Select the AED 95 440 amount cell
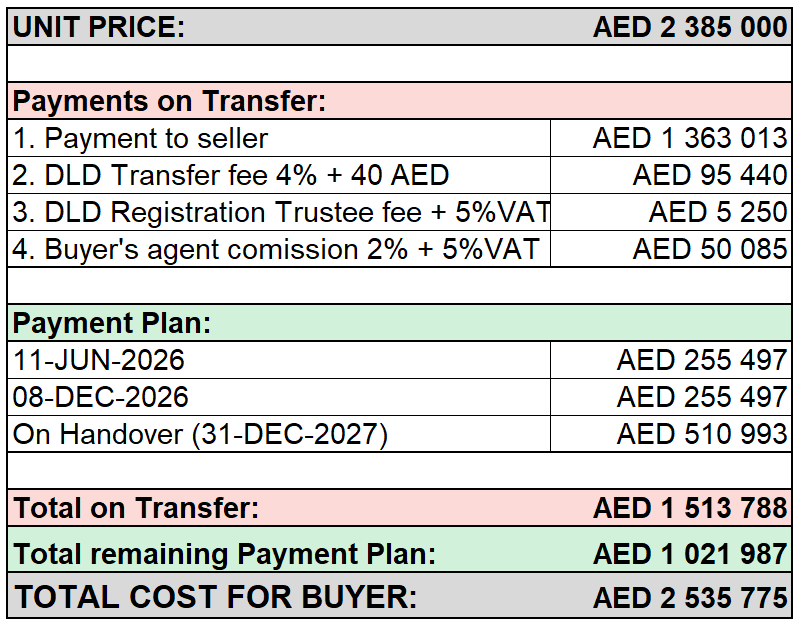Image resolution: width=798 pixels, height=623 pixels. point(671,175)
